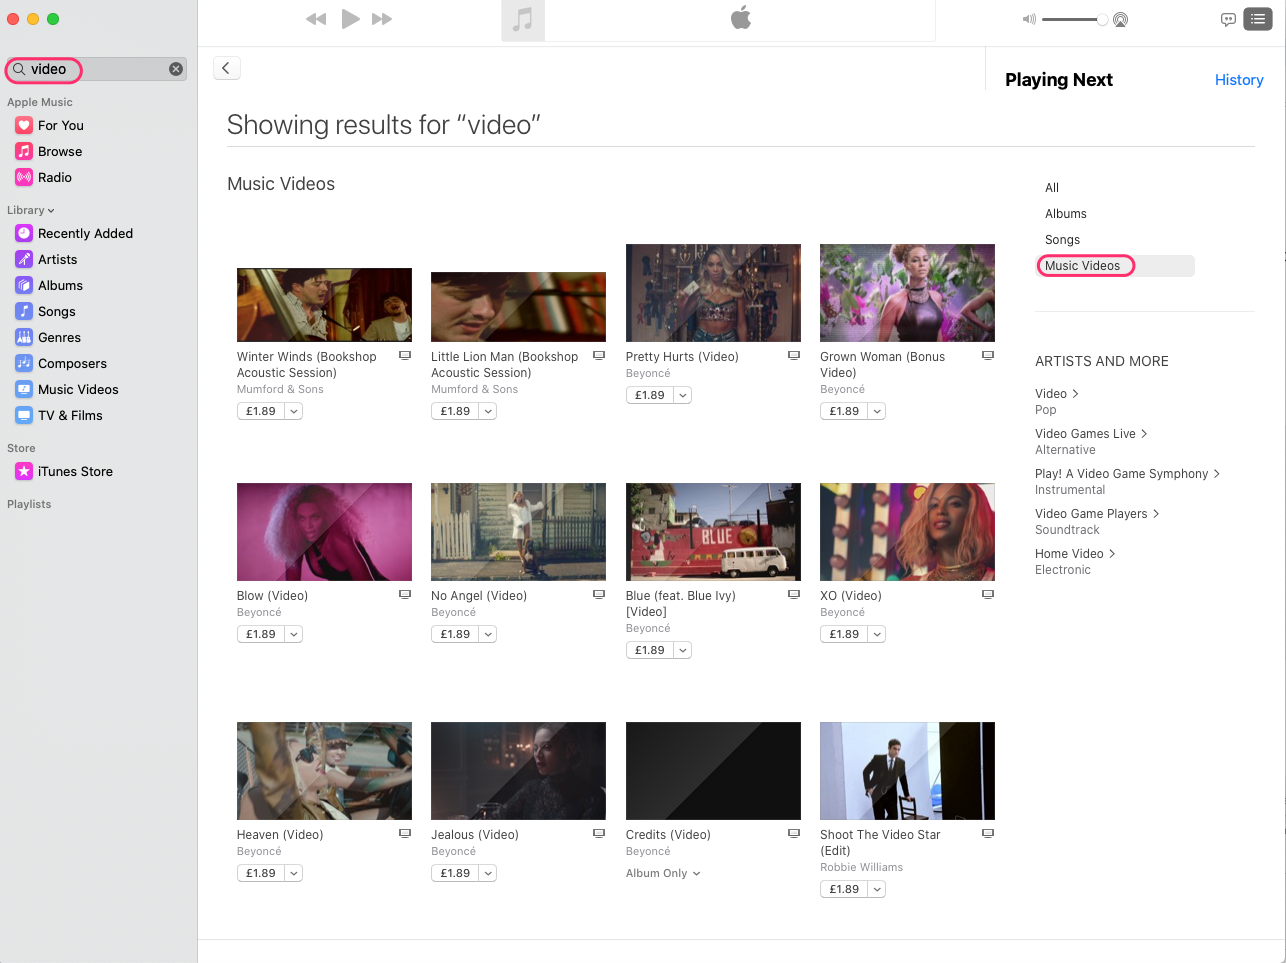Screen dimensions: 1286x963
Task: Click video icon beside Heaven (Video) title
Action: pyautogui.click(x=405, y=833)
